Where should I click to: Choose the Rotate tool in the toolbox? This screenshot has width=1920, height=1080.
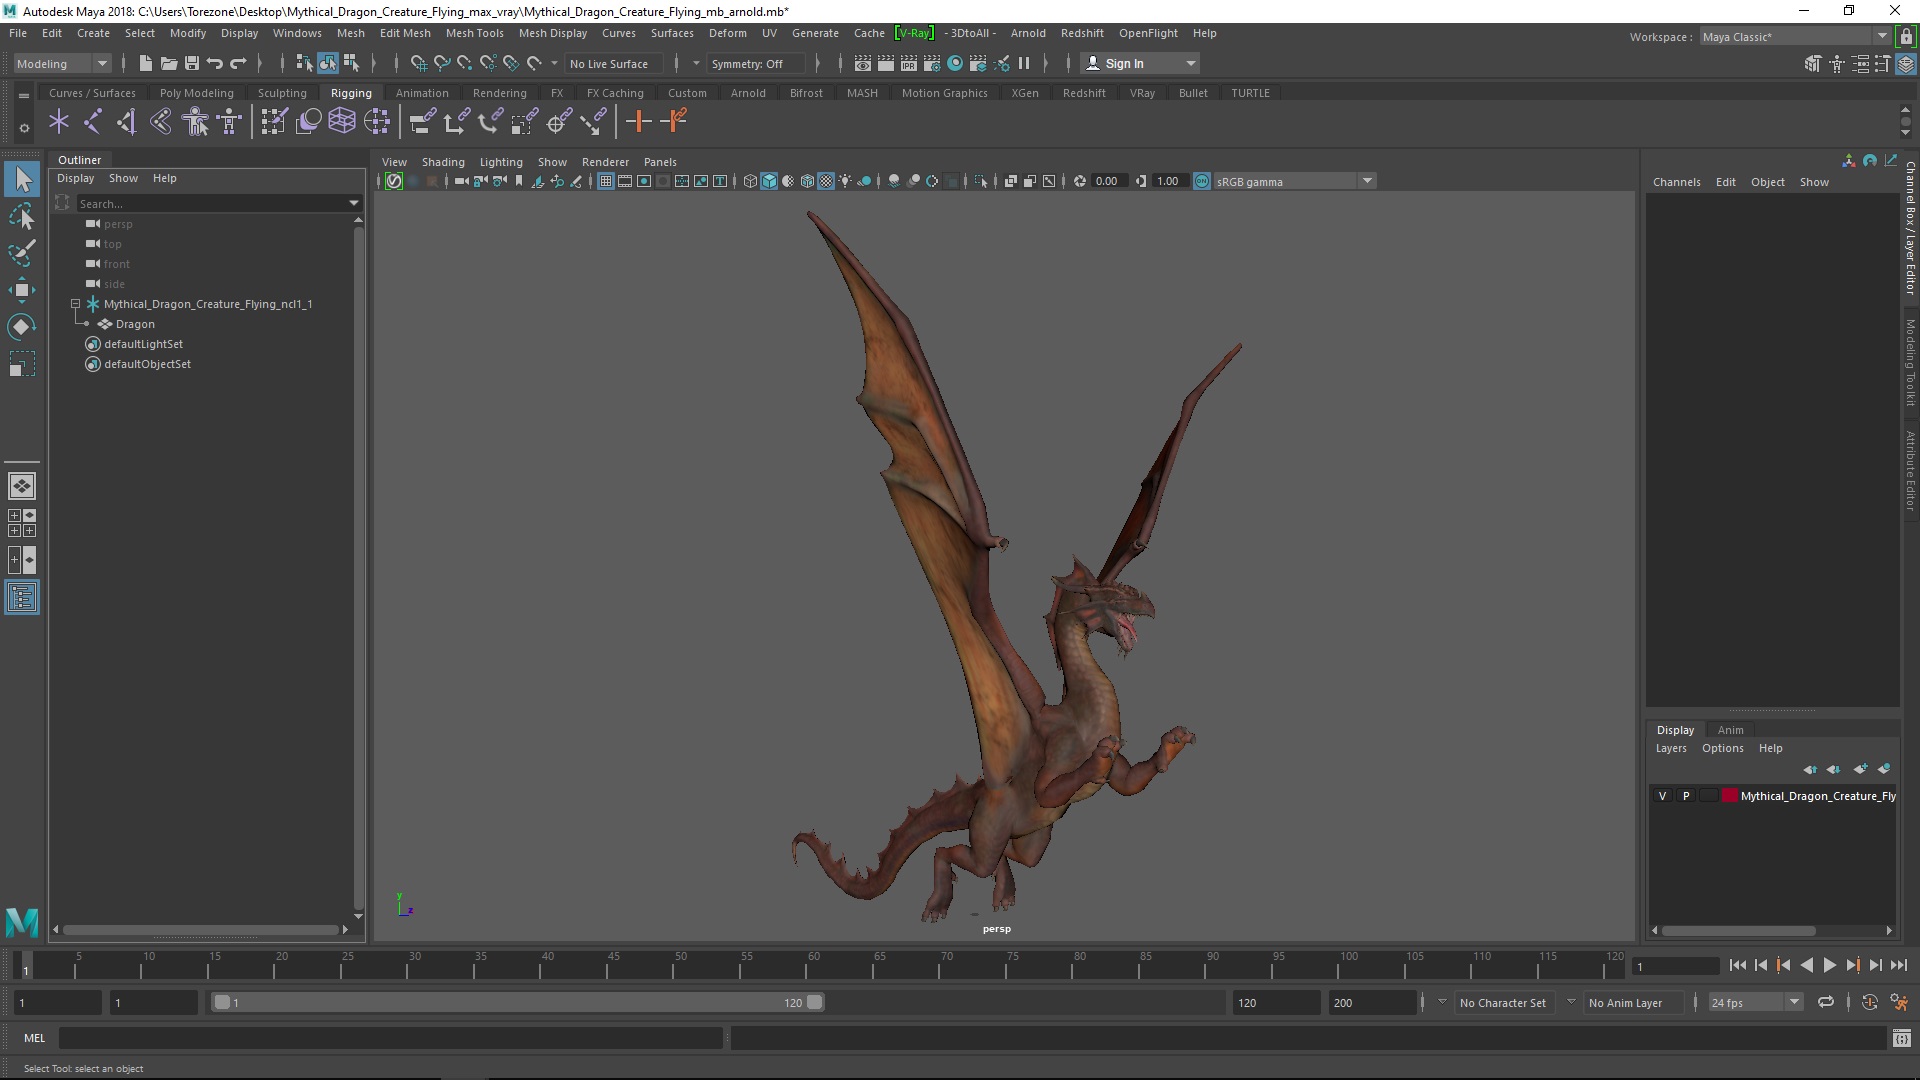click(x=22, y=327)
